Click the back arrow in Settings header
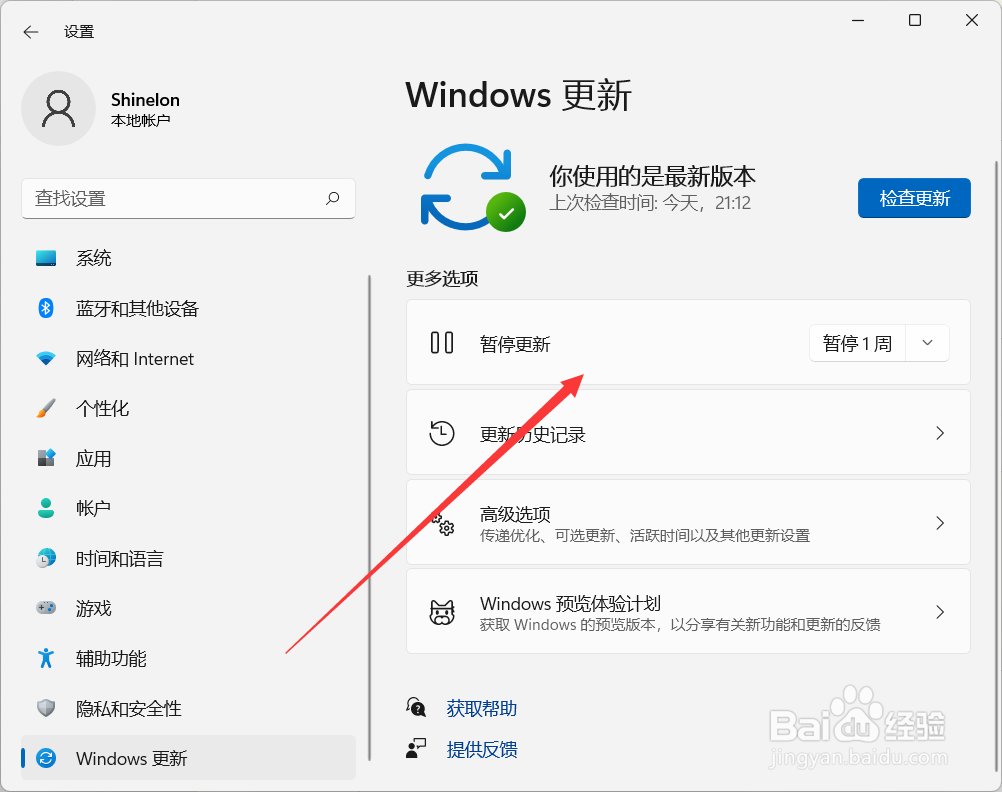The width and height of the screenshot is (1002, 792). pyautogui.click(x=31, y=32)
